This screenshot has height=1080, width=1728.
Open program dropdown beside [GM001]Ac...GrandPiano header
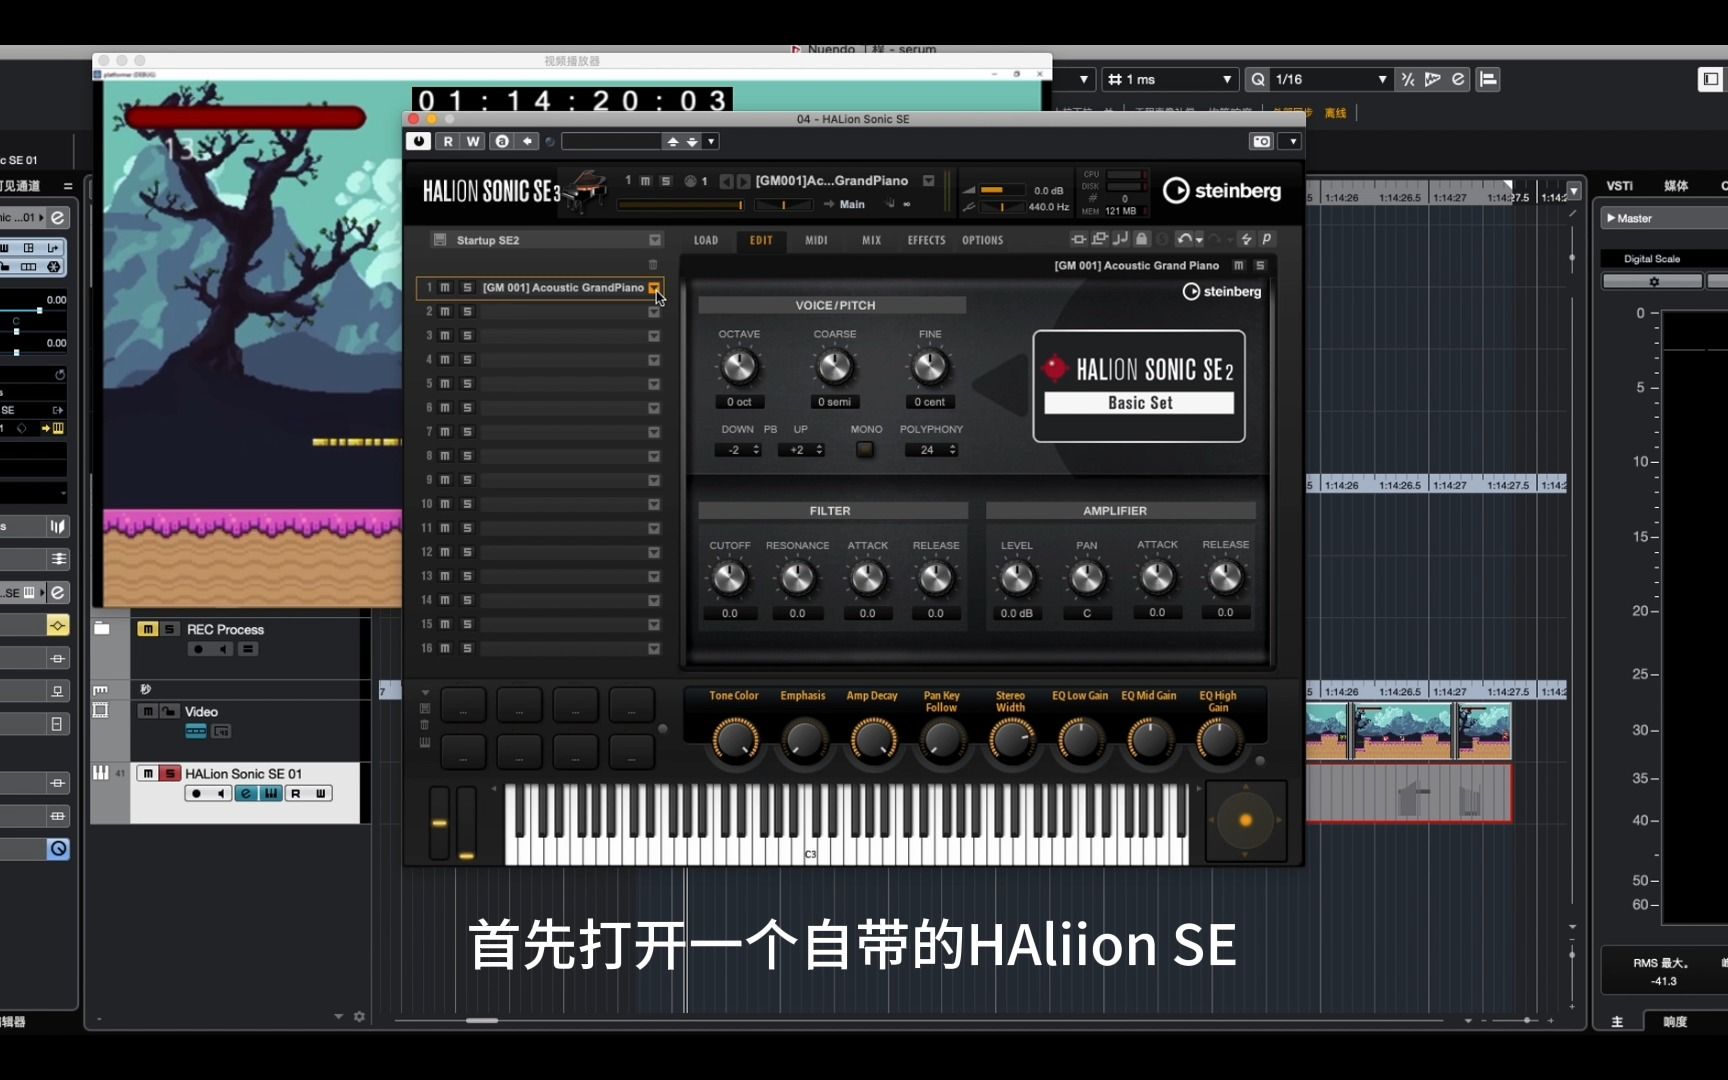click(x=928, y=181)
